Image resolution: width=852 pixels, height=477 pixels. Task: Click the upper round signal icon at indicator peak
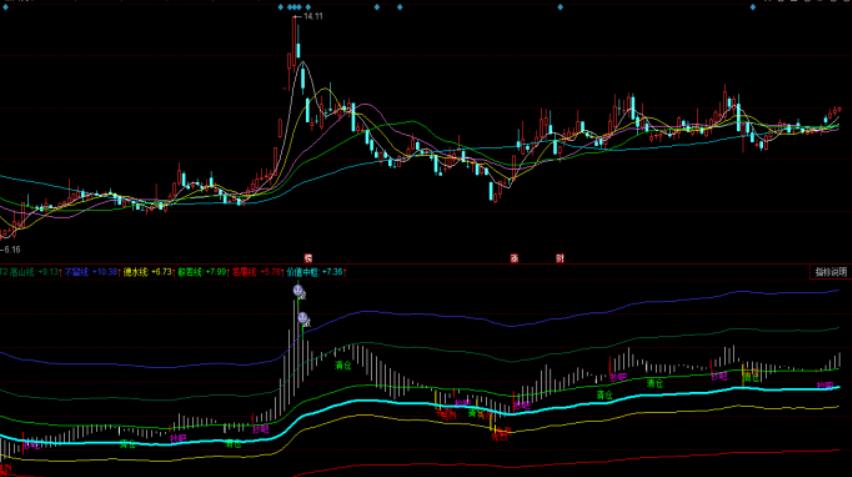click(x=298, y=290)
